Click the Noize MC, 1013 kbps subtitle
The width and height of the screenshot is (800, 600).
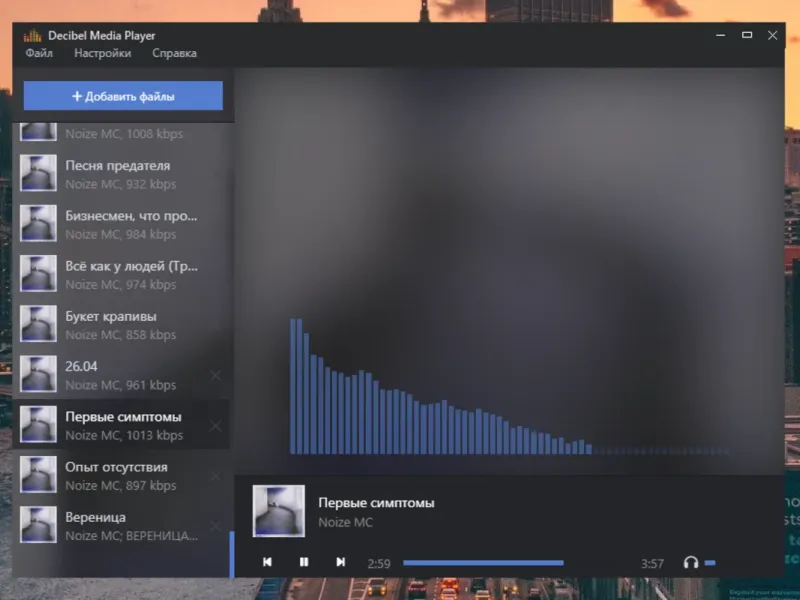(124, 435)
